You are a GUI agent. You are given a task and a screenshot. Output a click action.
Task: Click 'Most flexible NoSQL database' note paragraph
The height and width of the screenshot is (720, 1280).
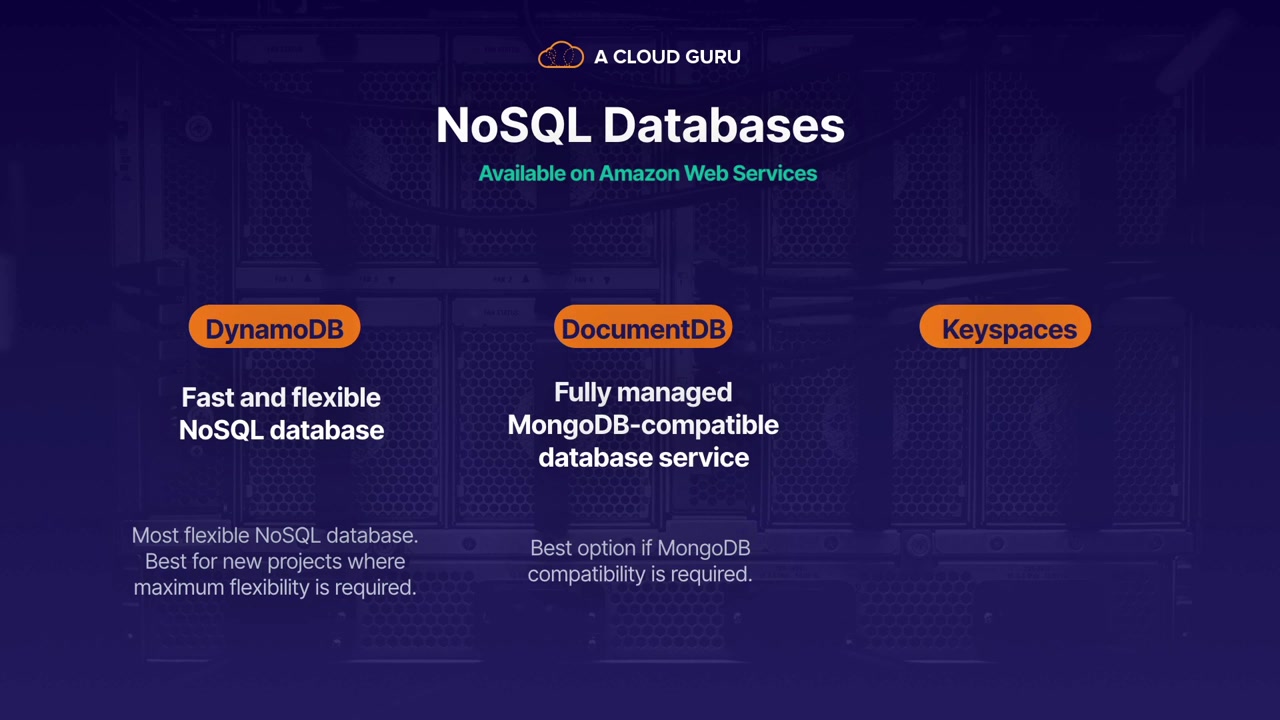275,561
